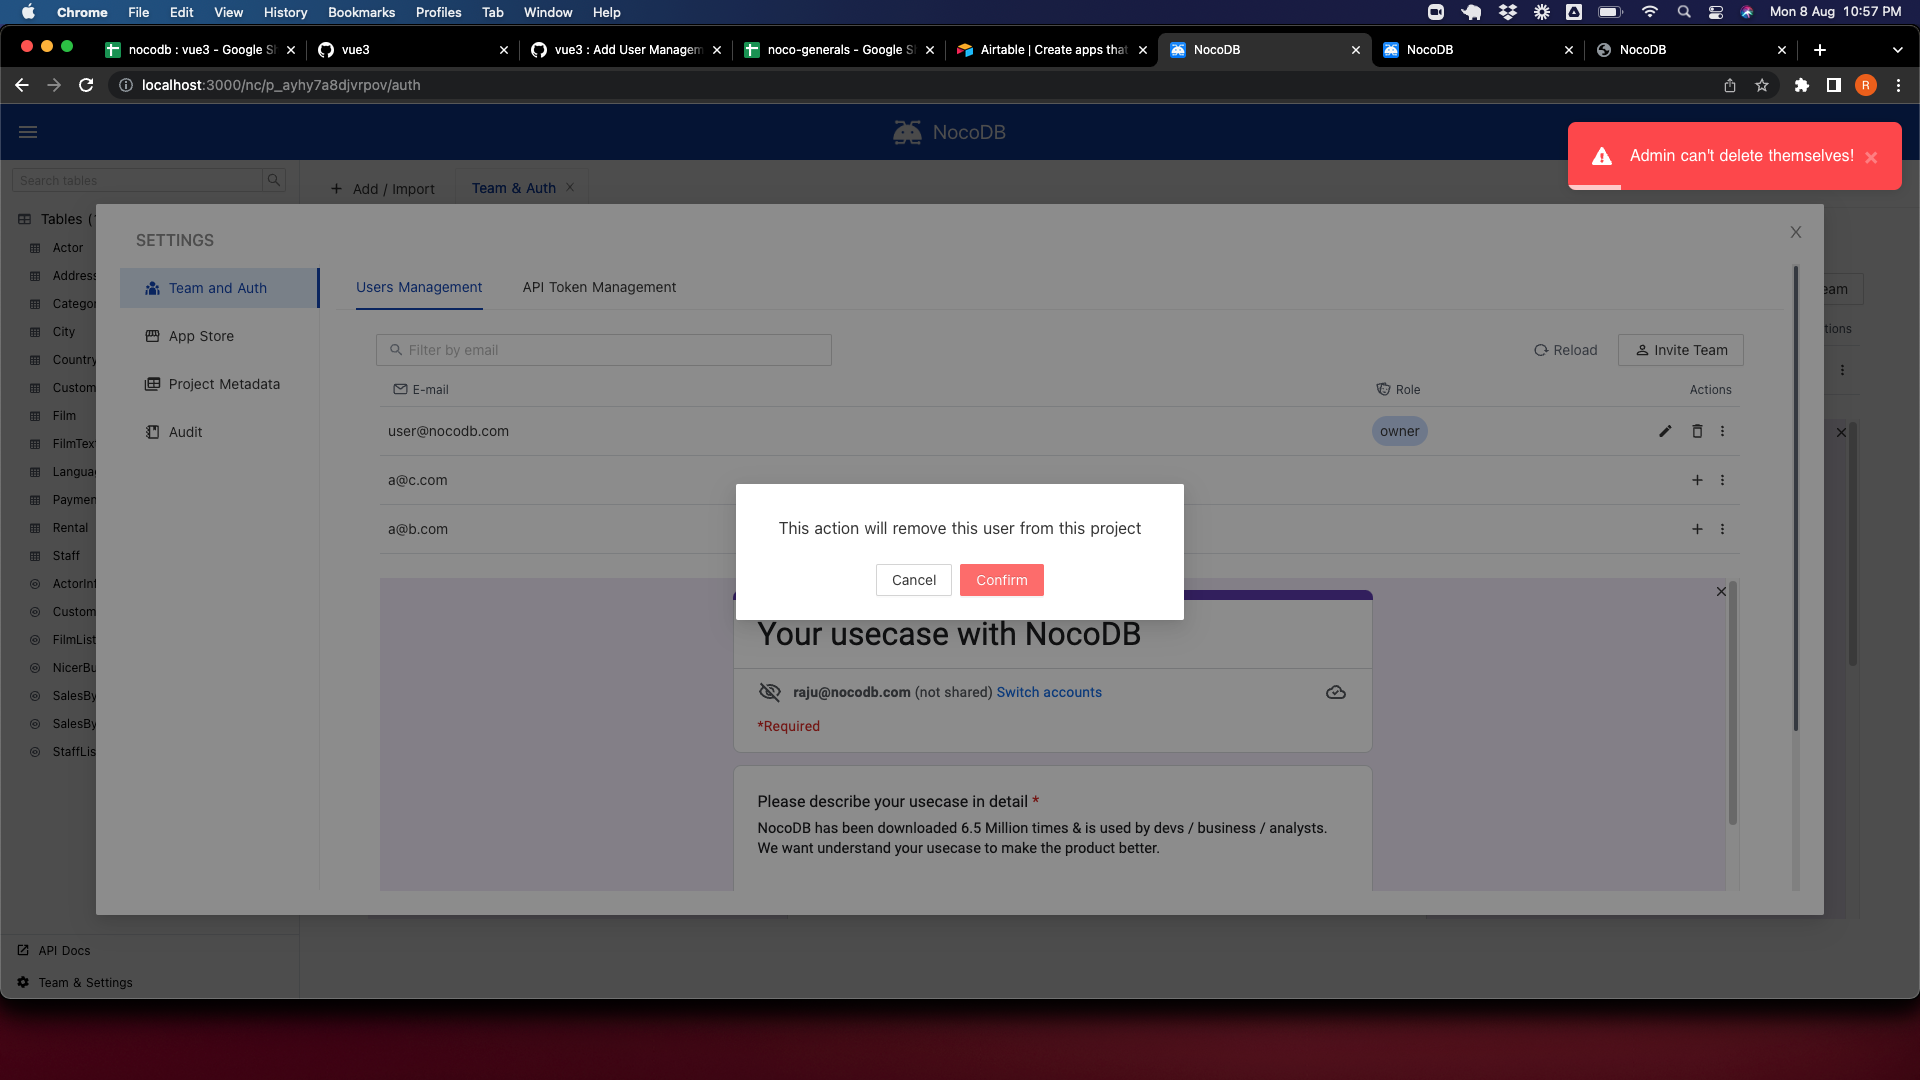Open the Bookmarks menu
The width and height of the screenshot is (1920, 1080).
pos(361,12)
